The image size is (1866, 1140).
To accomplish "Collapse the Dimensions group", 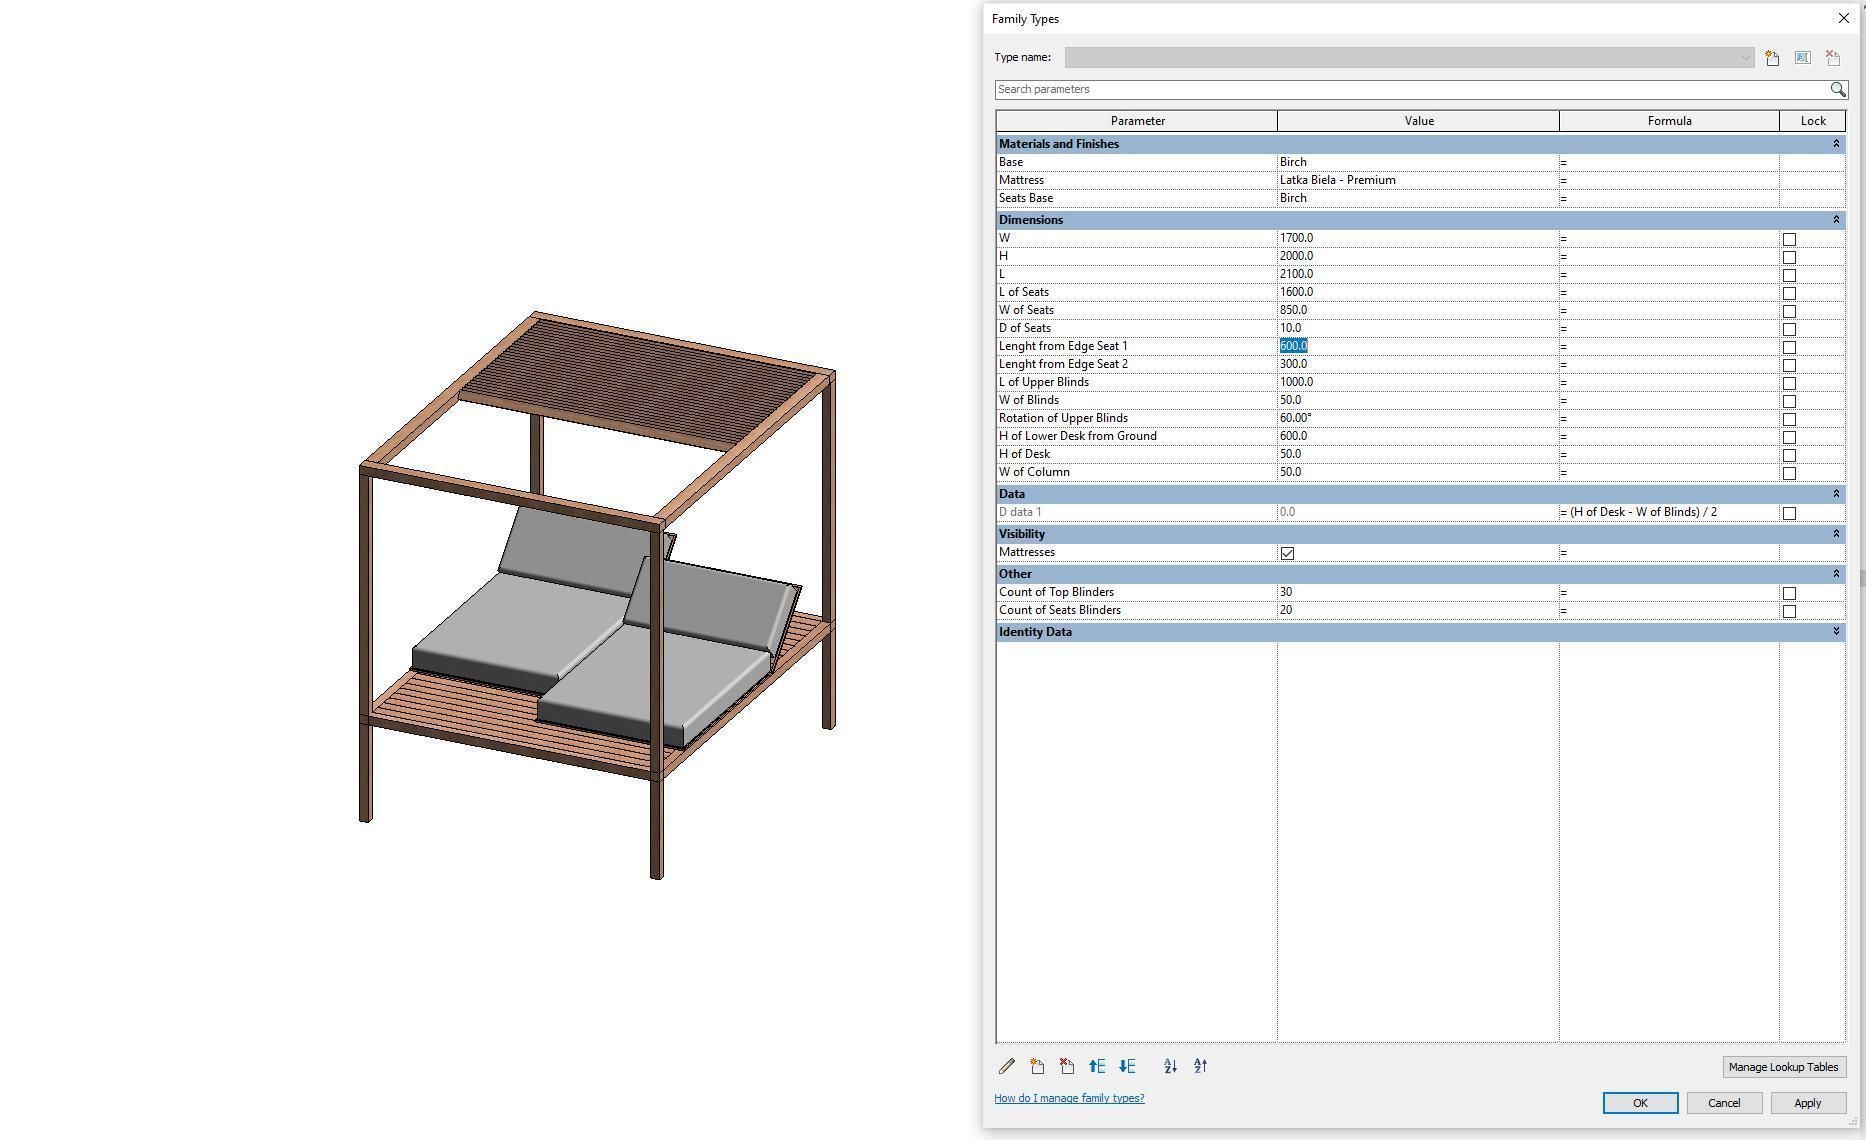I will 1836,220.
